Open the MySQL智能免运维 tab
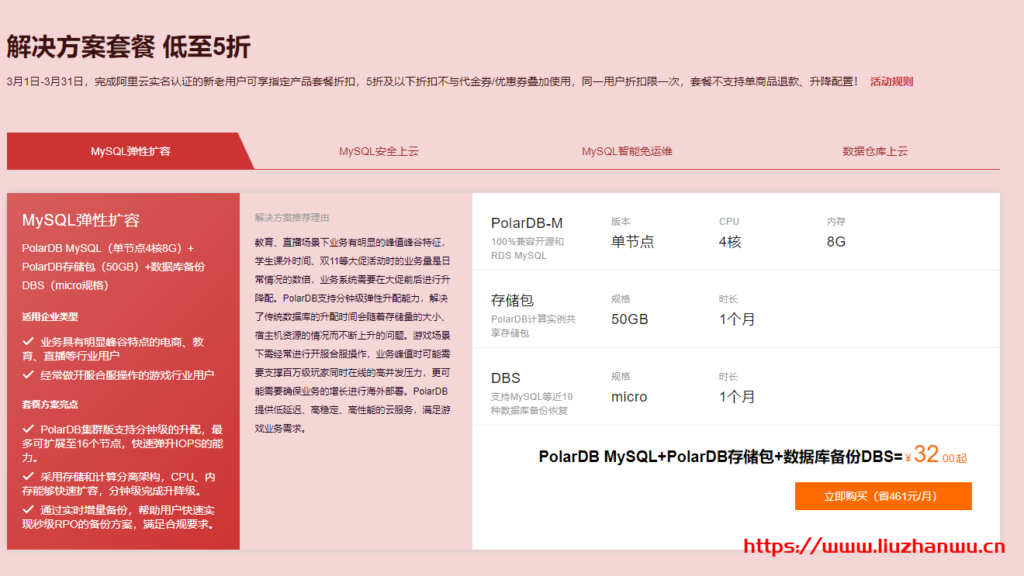The width and height of the screenshot is (1024, 576). tap(626, 151)
